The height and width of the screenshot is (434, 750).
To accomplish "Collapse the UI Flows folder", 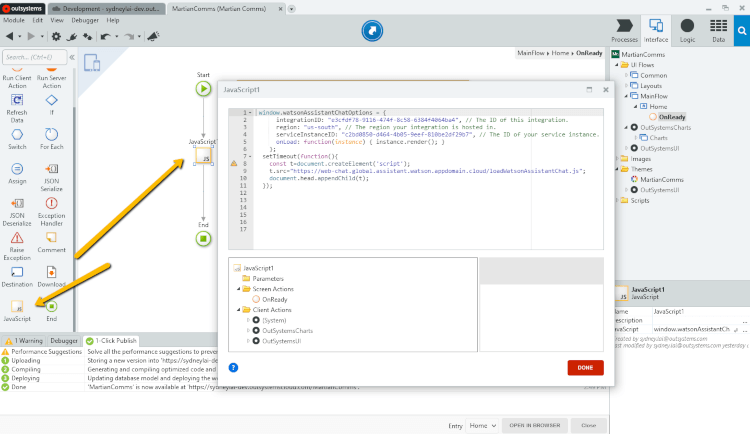I will coord(617,65).
